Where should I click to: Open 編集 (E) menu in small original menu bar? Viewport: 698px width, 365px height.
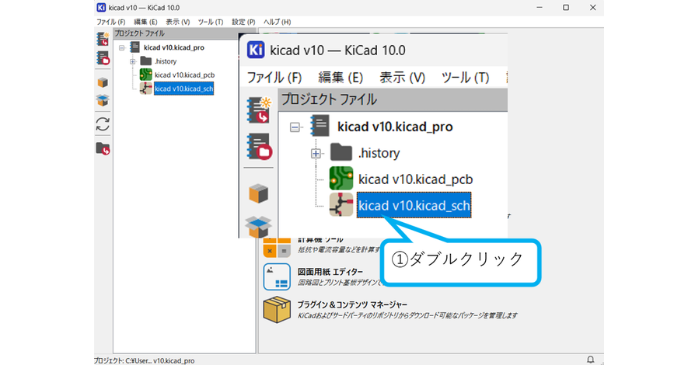pos(146,22)
